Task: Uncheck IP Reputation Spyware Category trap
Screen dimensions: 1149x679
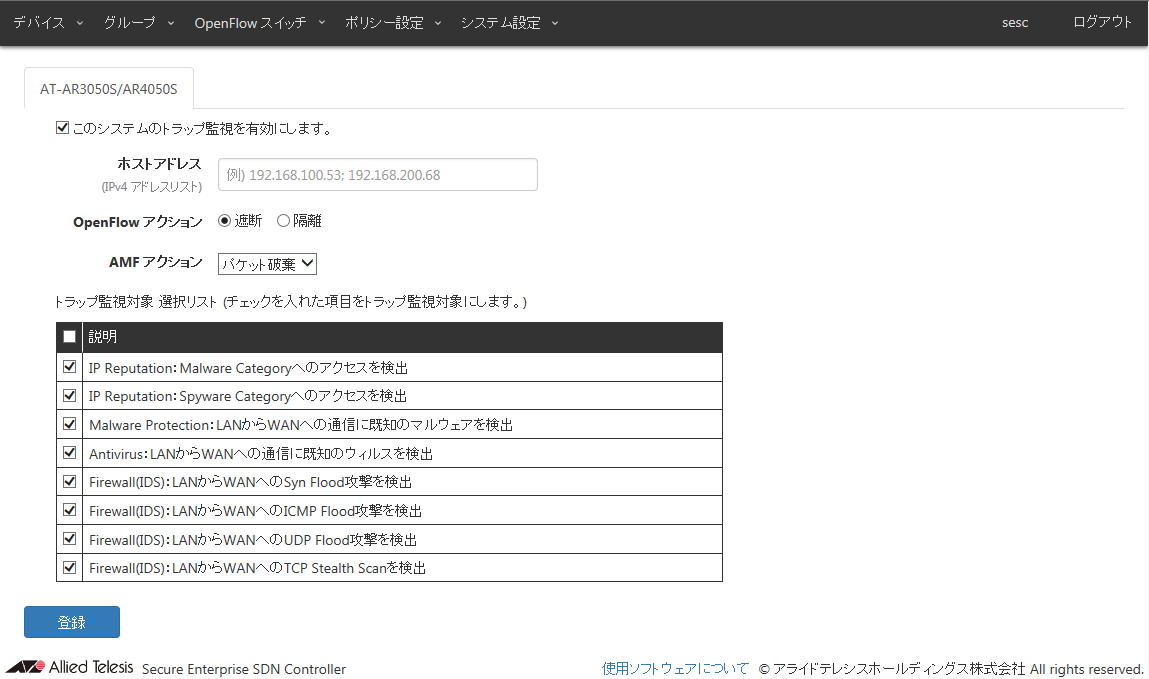Action: [x=69, y=395]
